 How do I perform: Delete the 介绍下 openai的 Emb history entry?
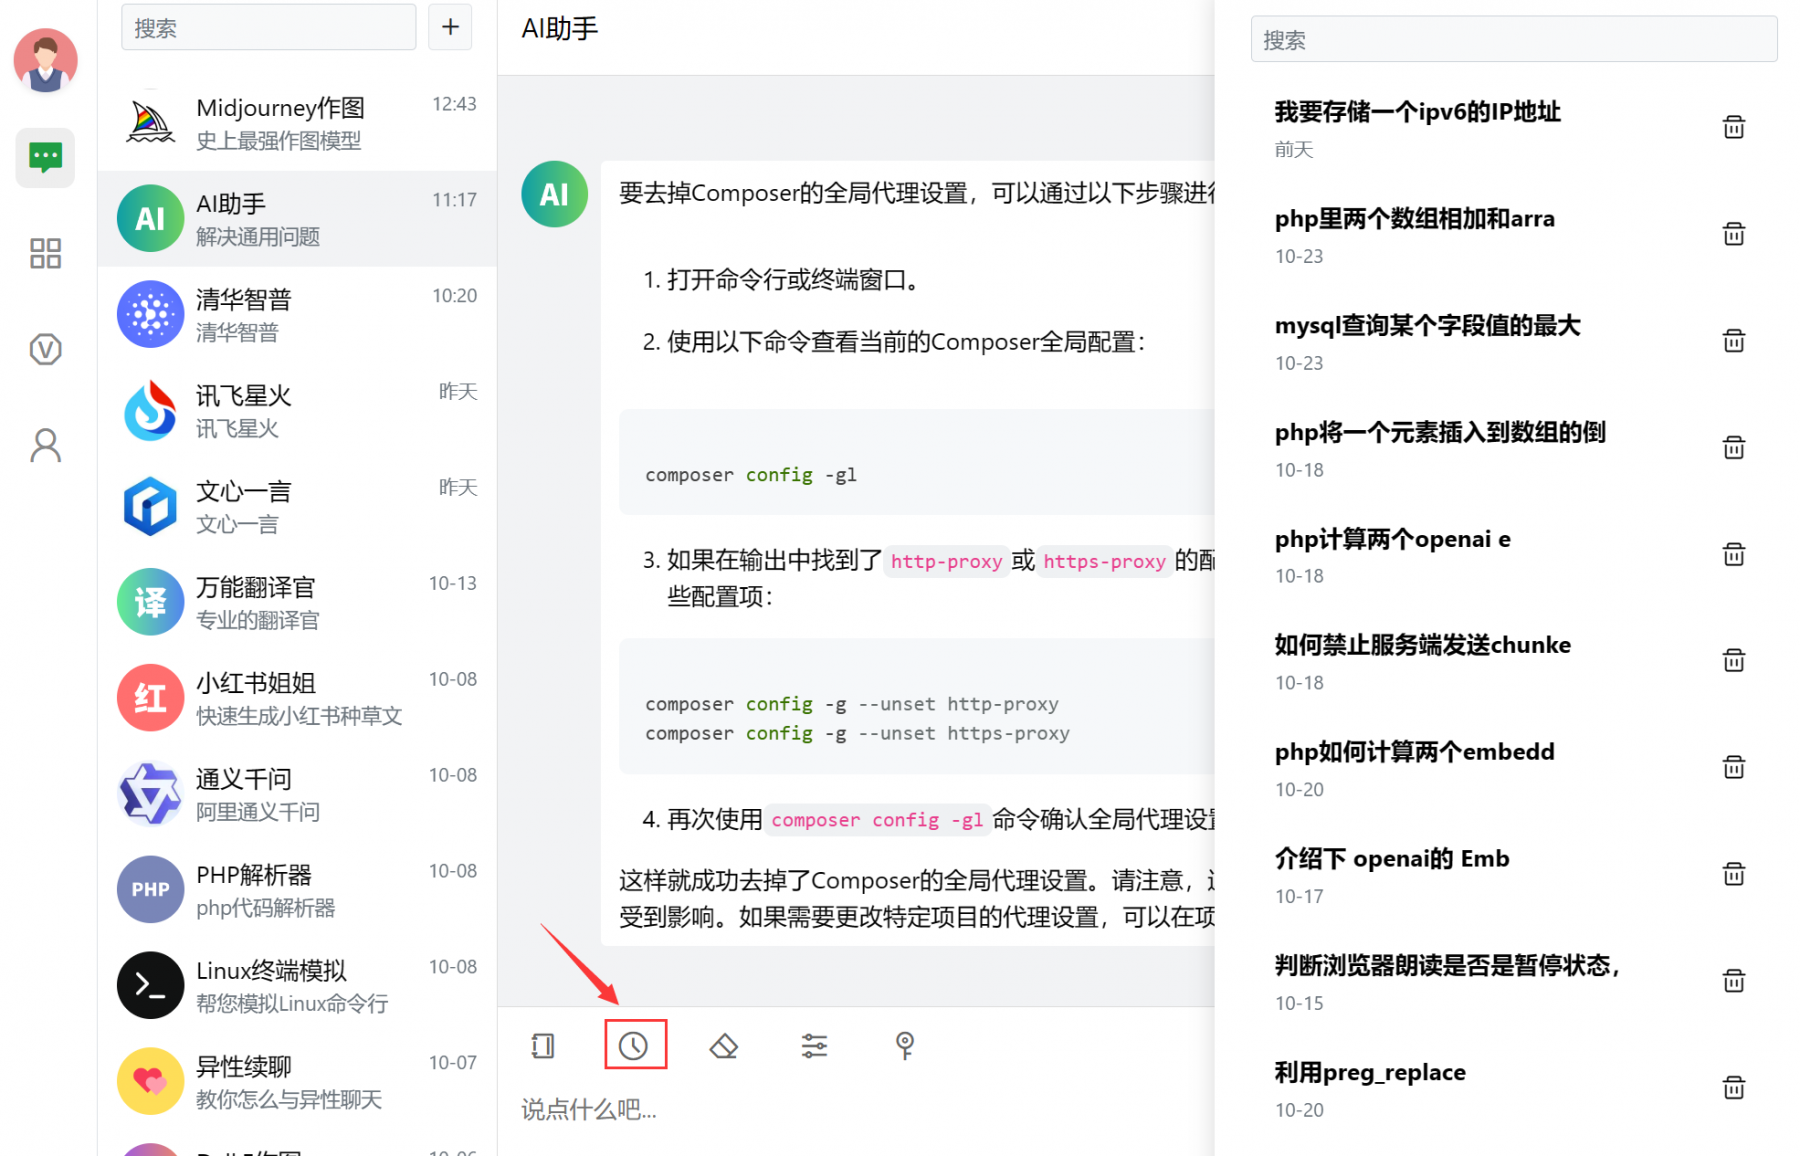(1734, 874)
